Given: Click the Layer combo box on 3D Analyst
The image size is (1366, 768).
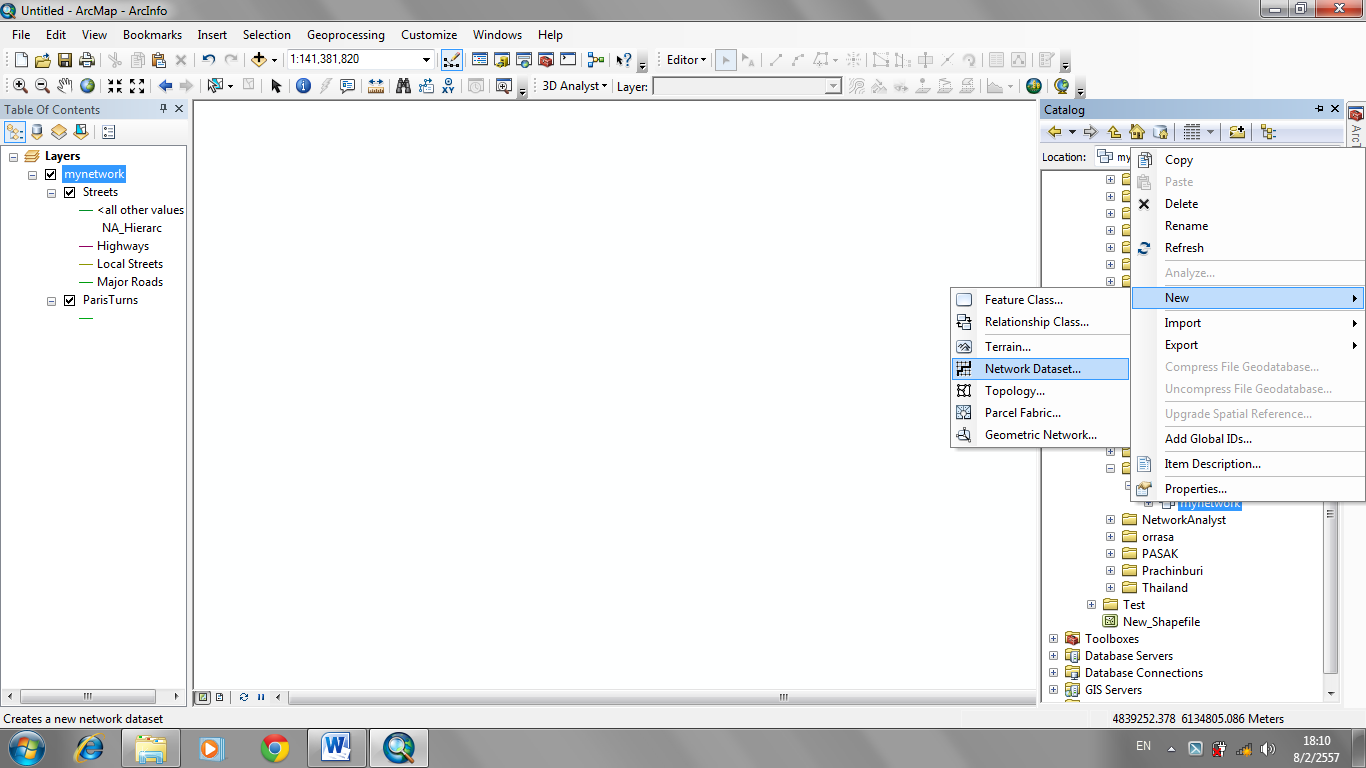Looking at the screenshot, I should [x=747, y=87].
